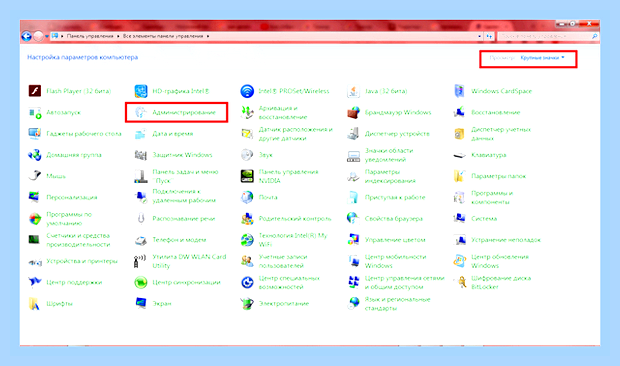This screenshot has height=366, width=620.
Task: Open Центр мобильности Windows link
Action: point(395,261)
